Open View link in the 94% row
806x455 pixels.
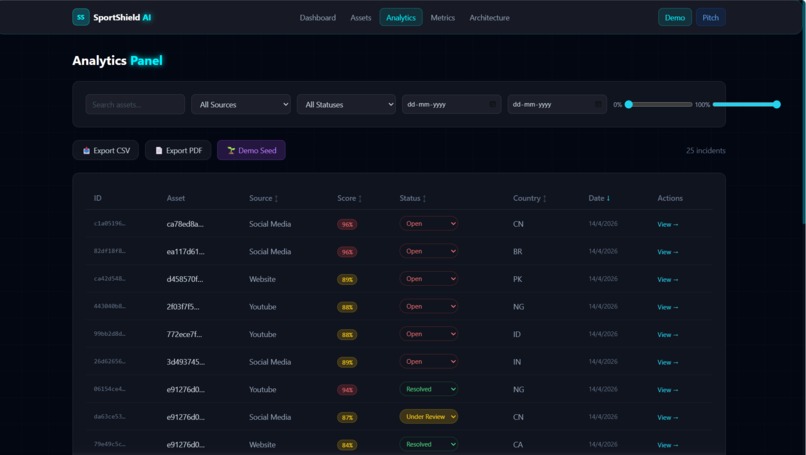(668, 390)
